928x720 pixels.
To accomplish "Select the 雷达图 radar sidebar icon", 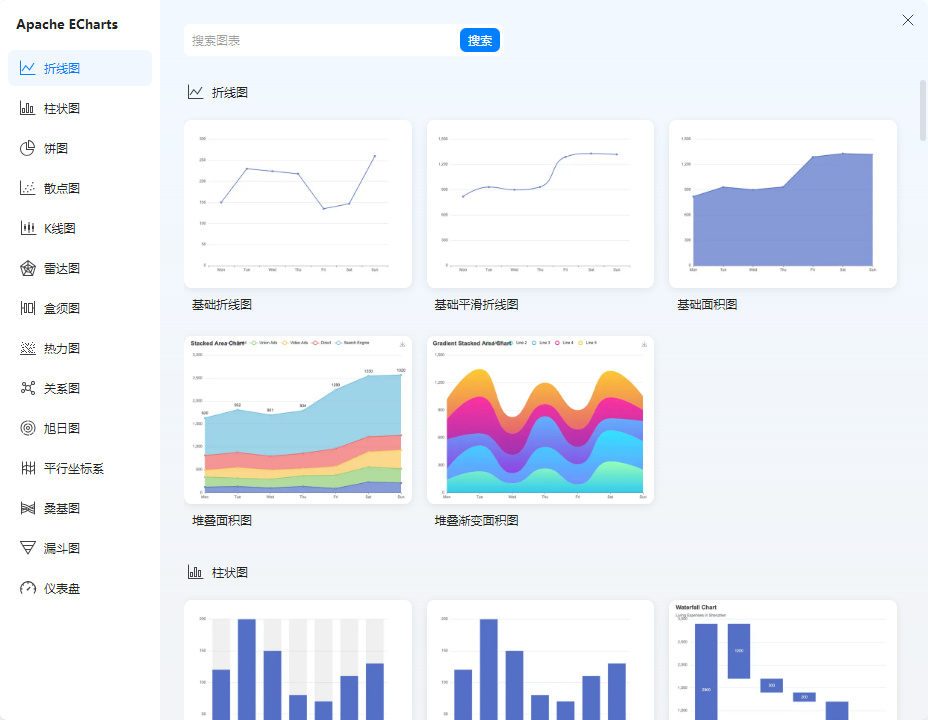I will (27, 268).
